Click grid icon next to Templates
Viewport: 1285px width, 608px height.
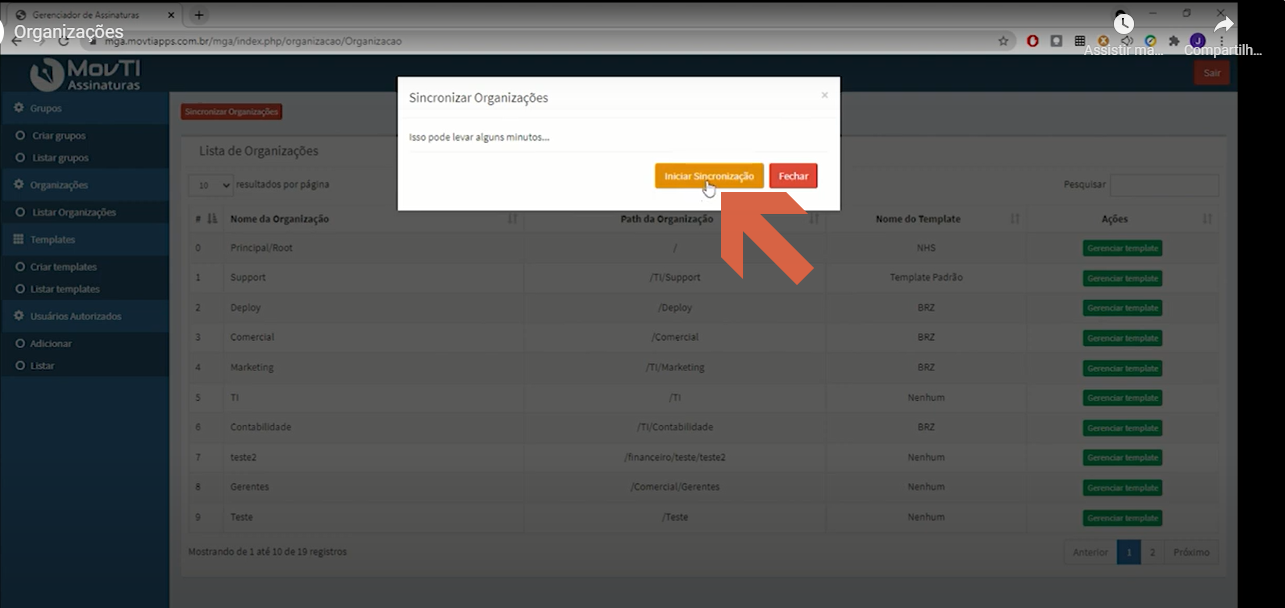click(19, 240)
